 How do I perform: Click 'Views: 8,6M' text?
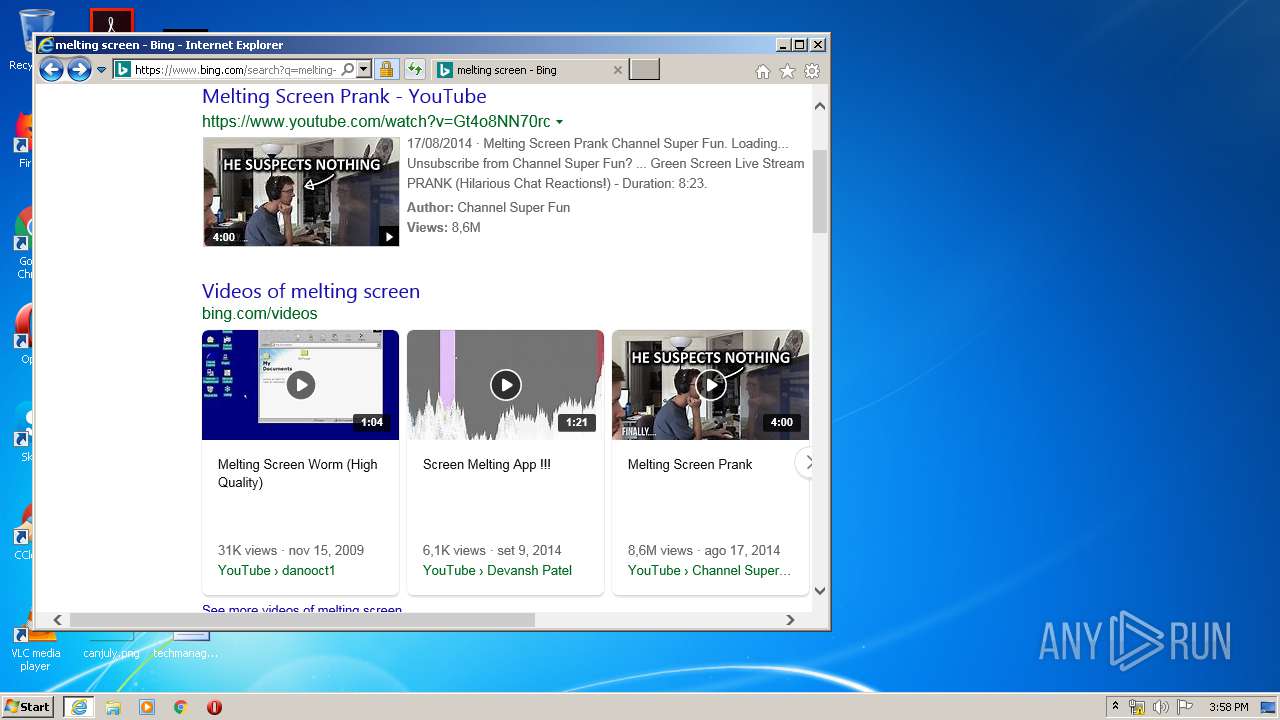point(443,227)
